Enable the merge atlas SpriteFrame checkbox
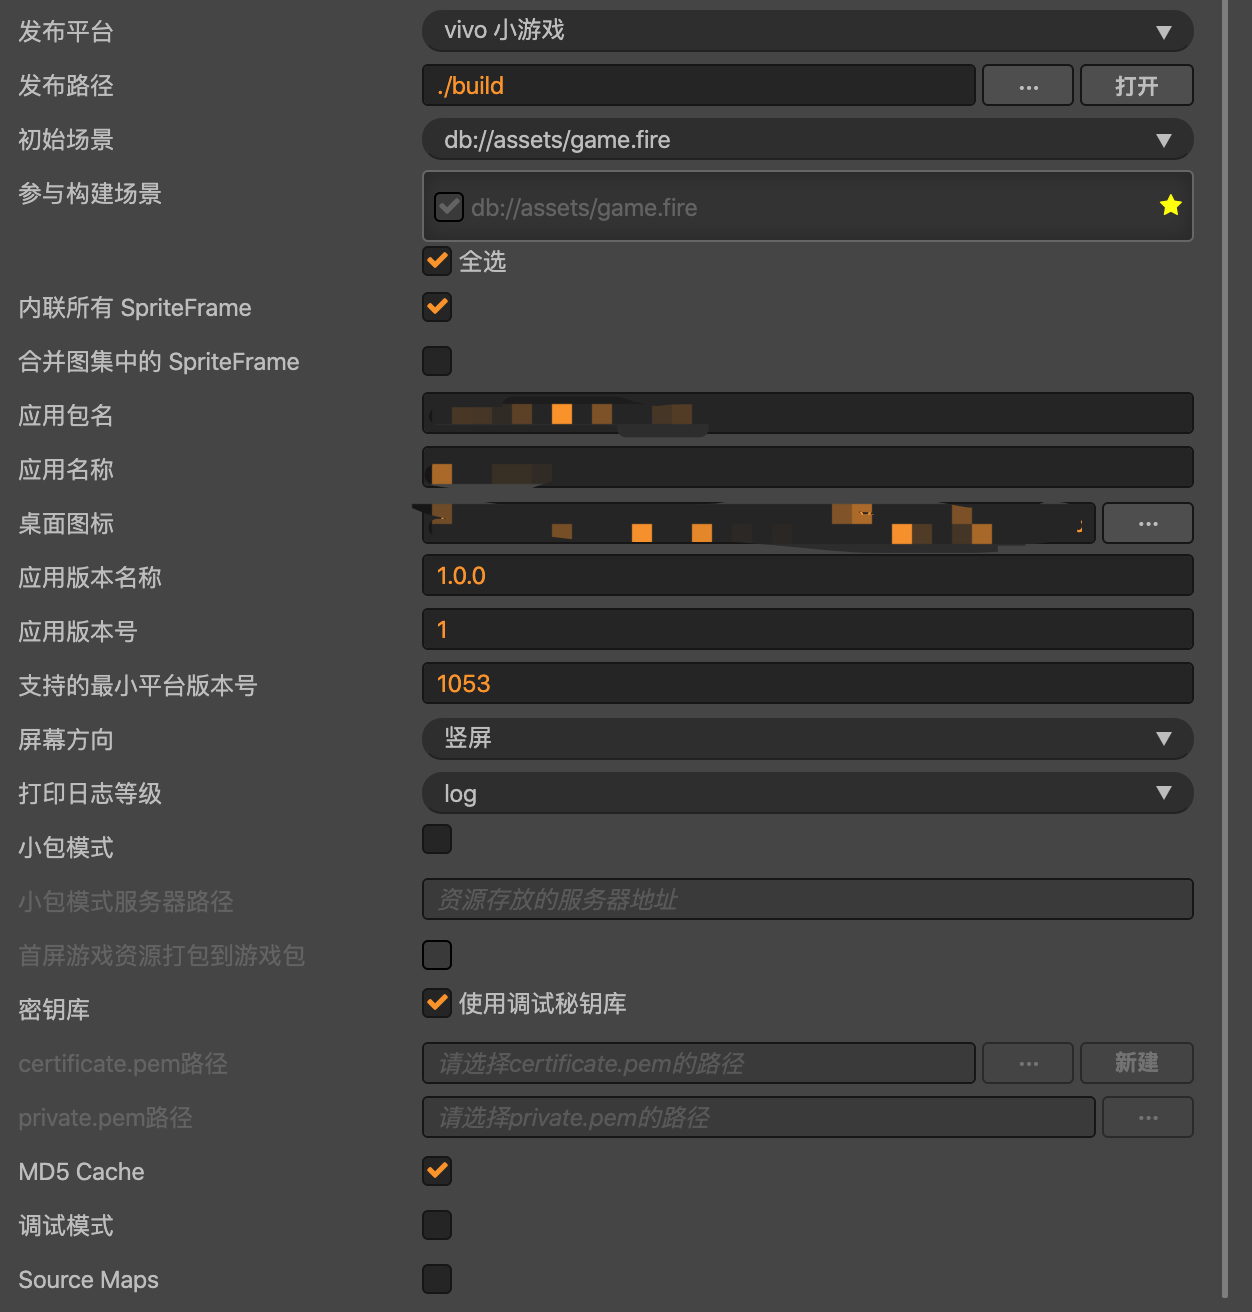The image size is (1252, 1312). pyautogui.click(x=437, y=361)
